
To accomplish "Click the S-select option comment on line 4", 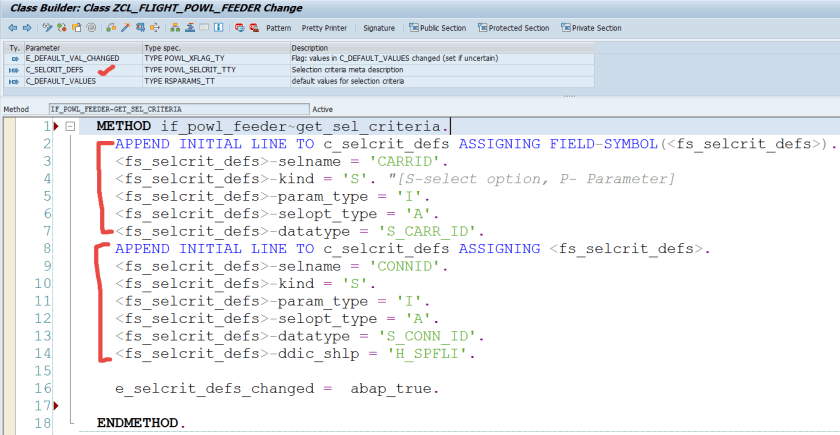I will click(532, 179).
